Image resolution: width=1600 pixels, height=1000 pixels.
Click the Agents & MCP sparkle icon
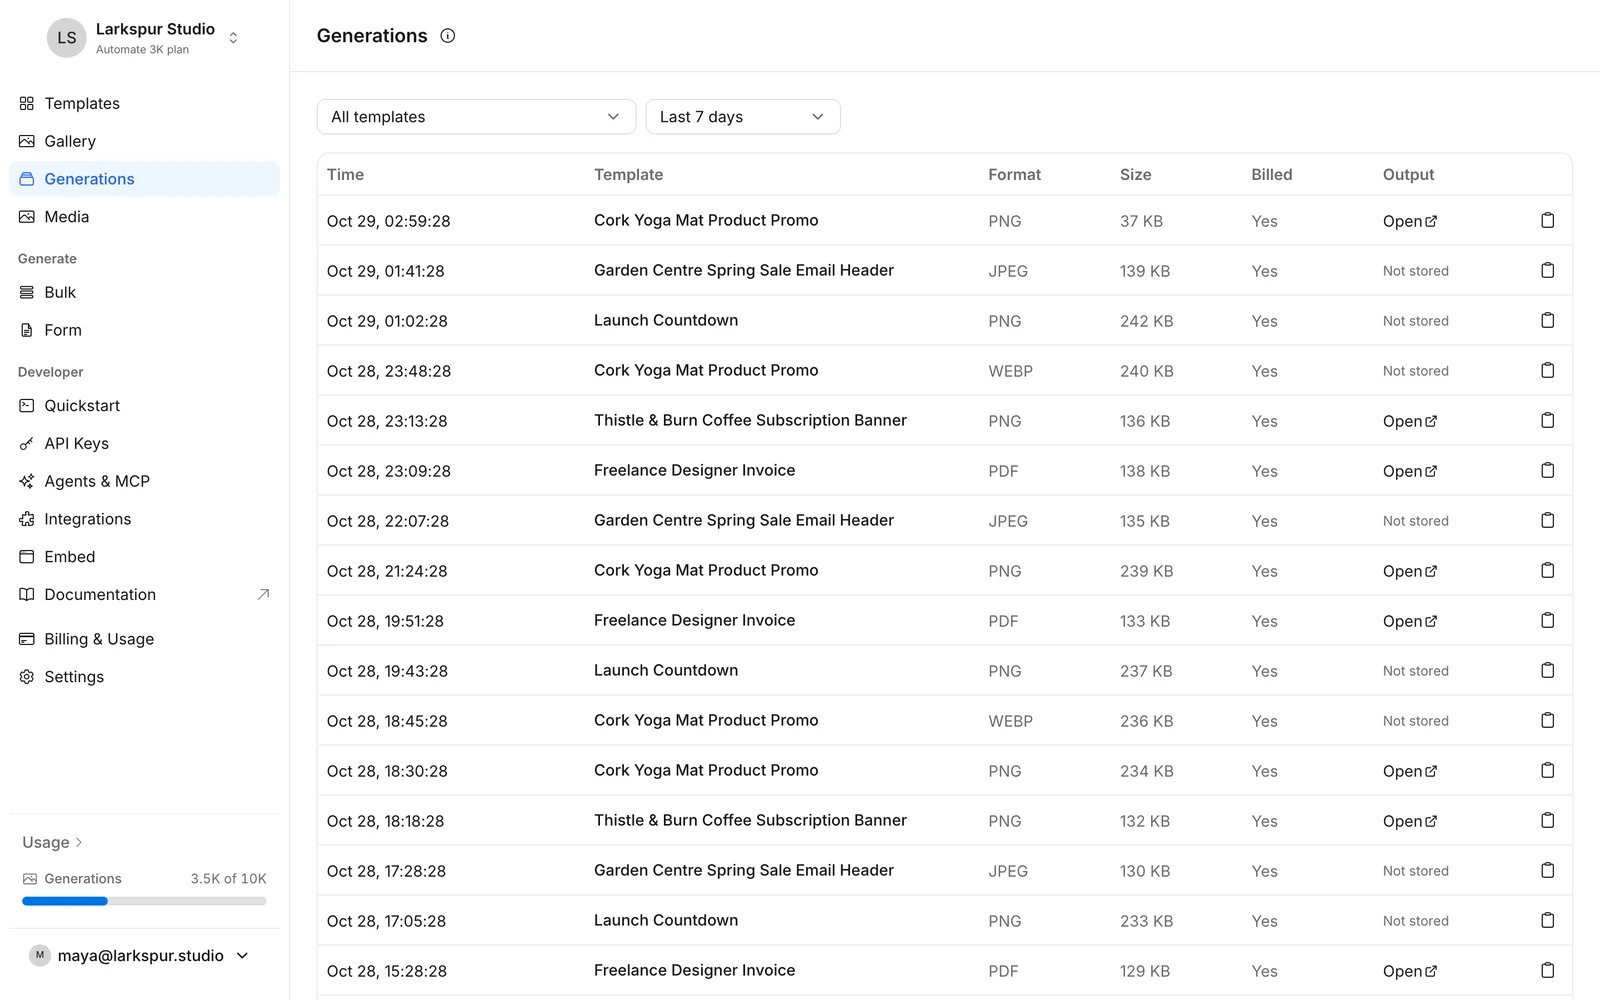pos(27,481)
